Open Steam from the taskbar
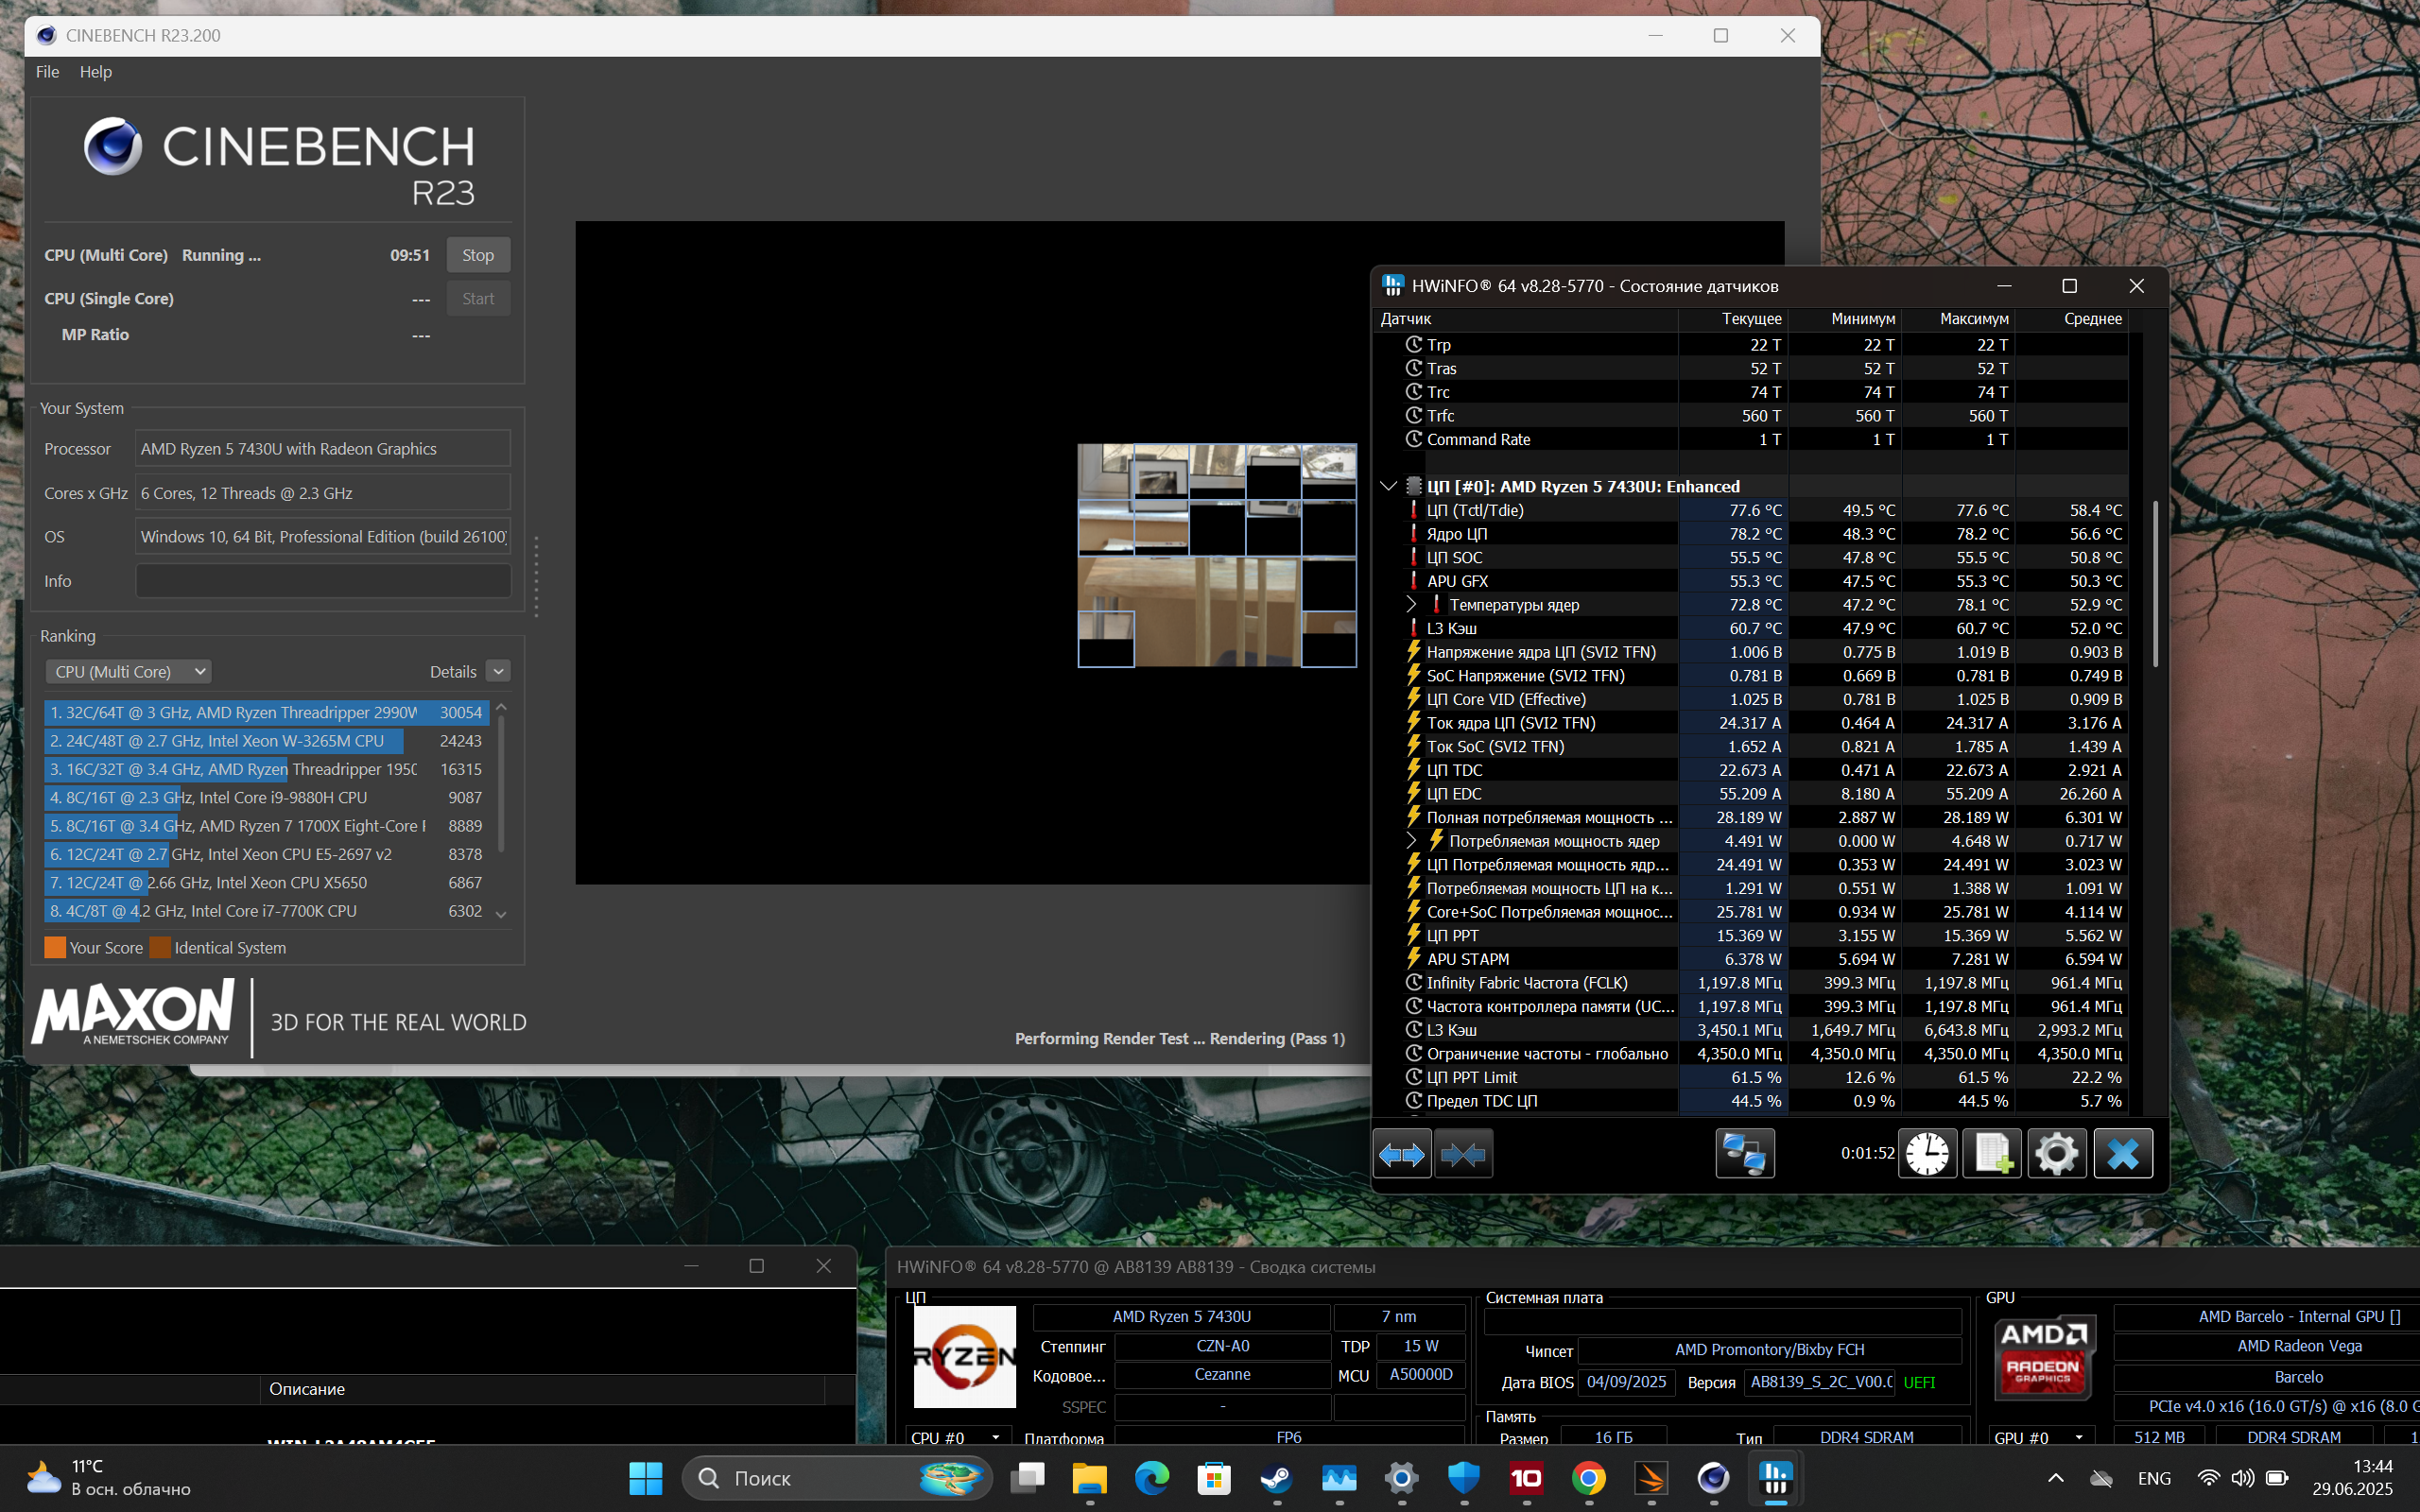The height and width of the screenshot is (1512, 2420). pyautogui.click(x=1276, y=1478)
